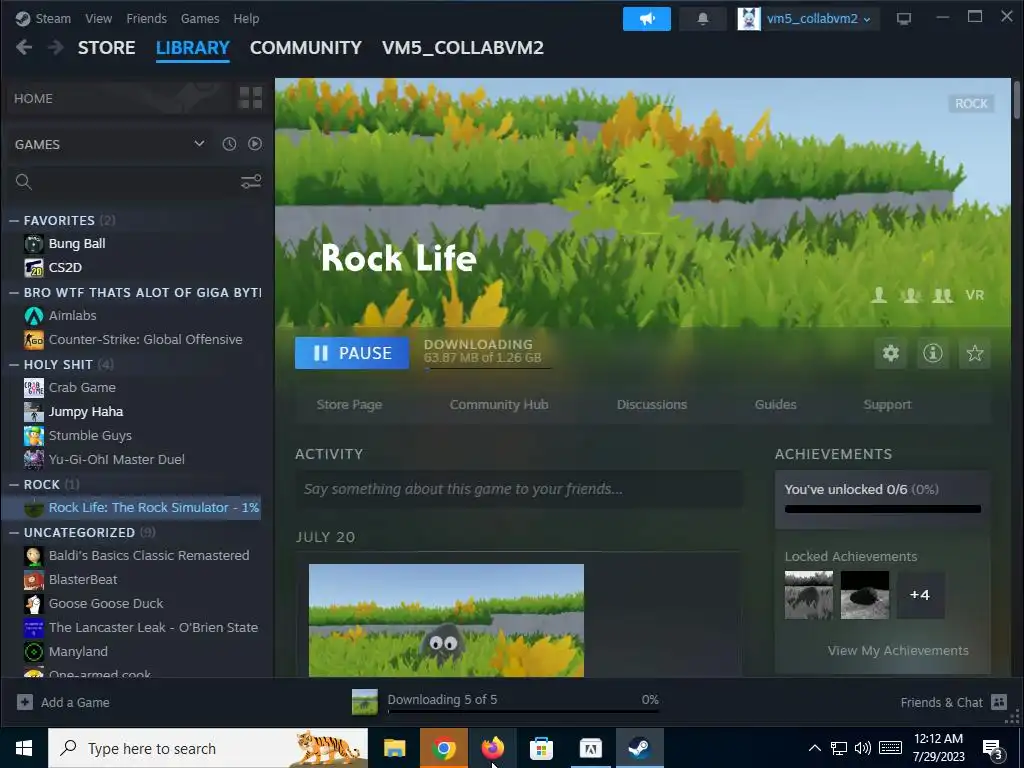Toggle ready-to-play filter icon

click(255, 144)
